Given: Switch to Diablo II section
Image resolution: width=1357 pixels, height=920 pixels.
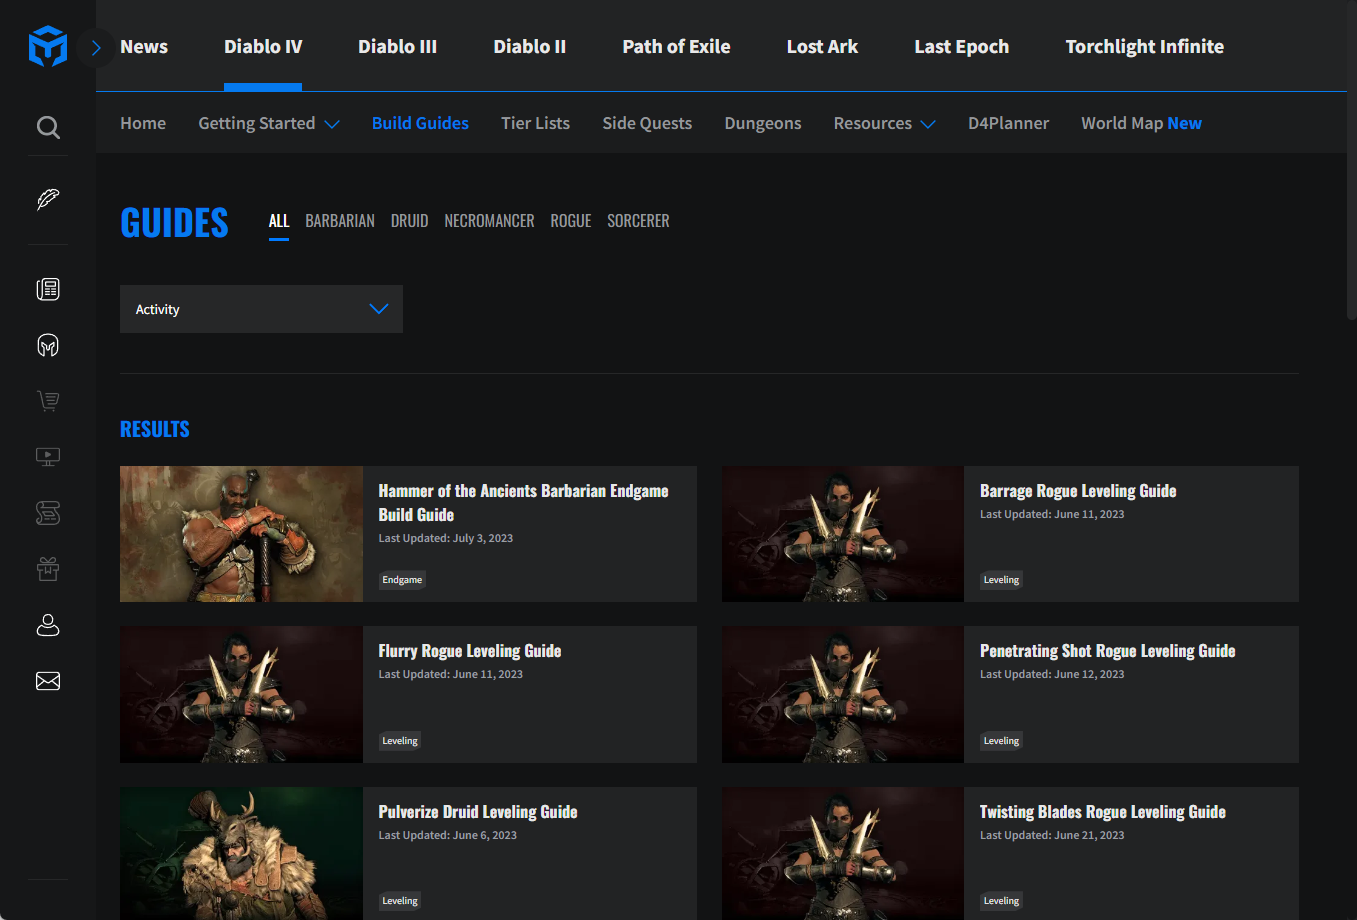Looking at the screenshot, I should (x=529, y=47).
